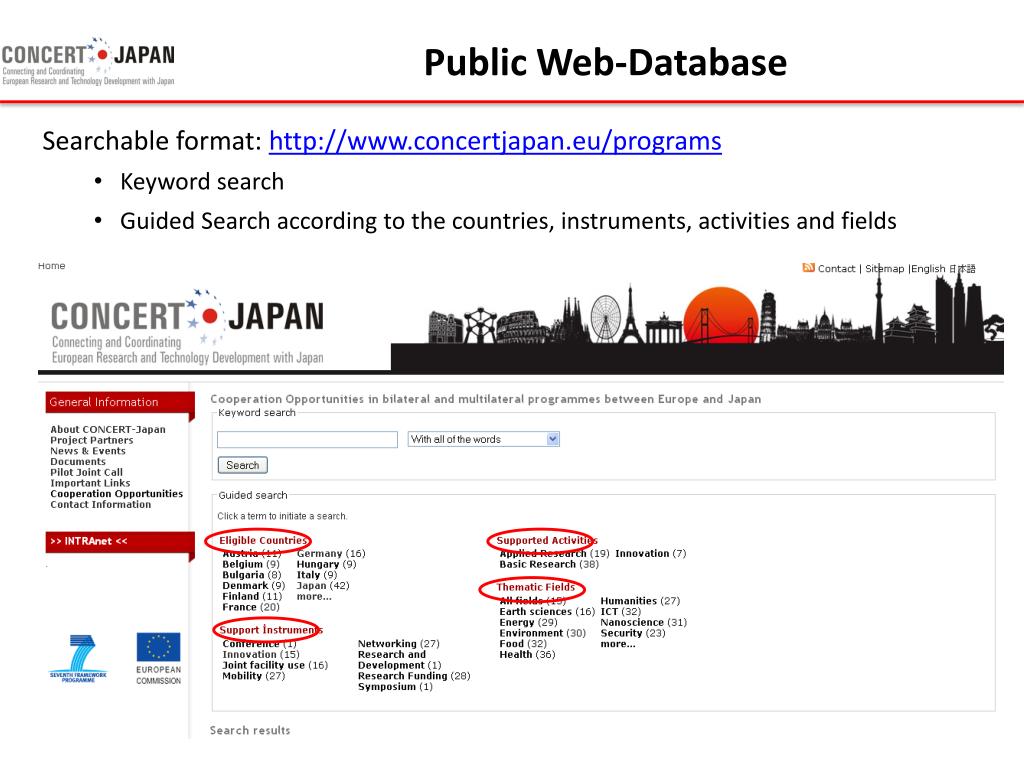Open Important Links menu item
This screenshot has height=768, width=1024.
(x=90, y=483)
